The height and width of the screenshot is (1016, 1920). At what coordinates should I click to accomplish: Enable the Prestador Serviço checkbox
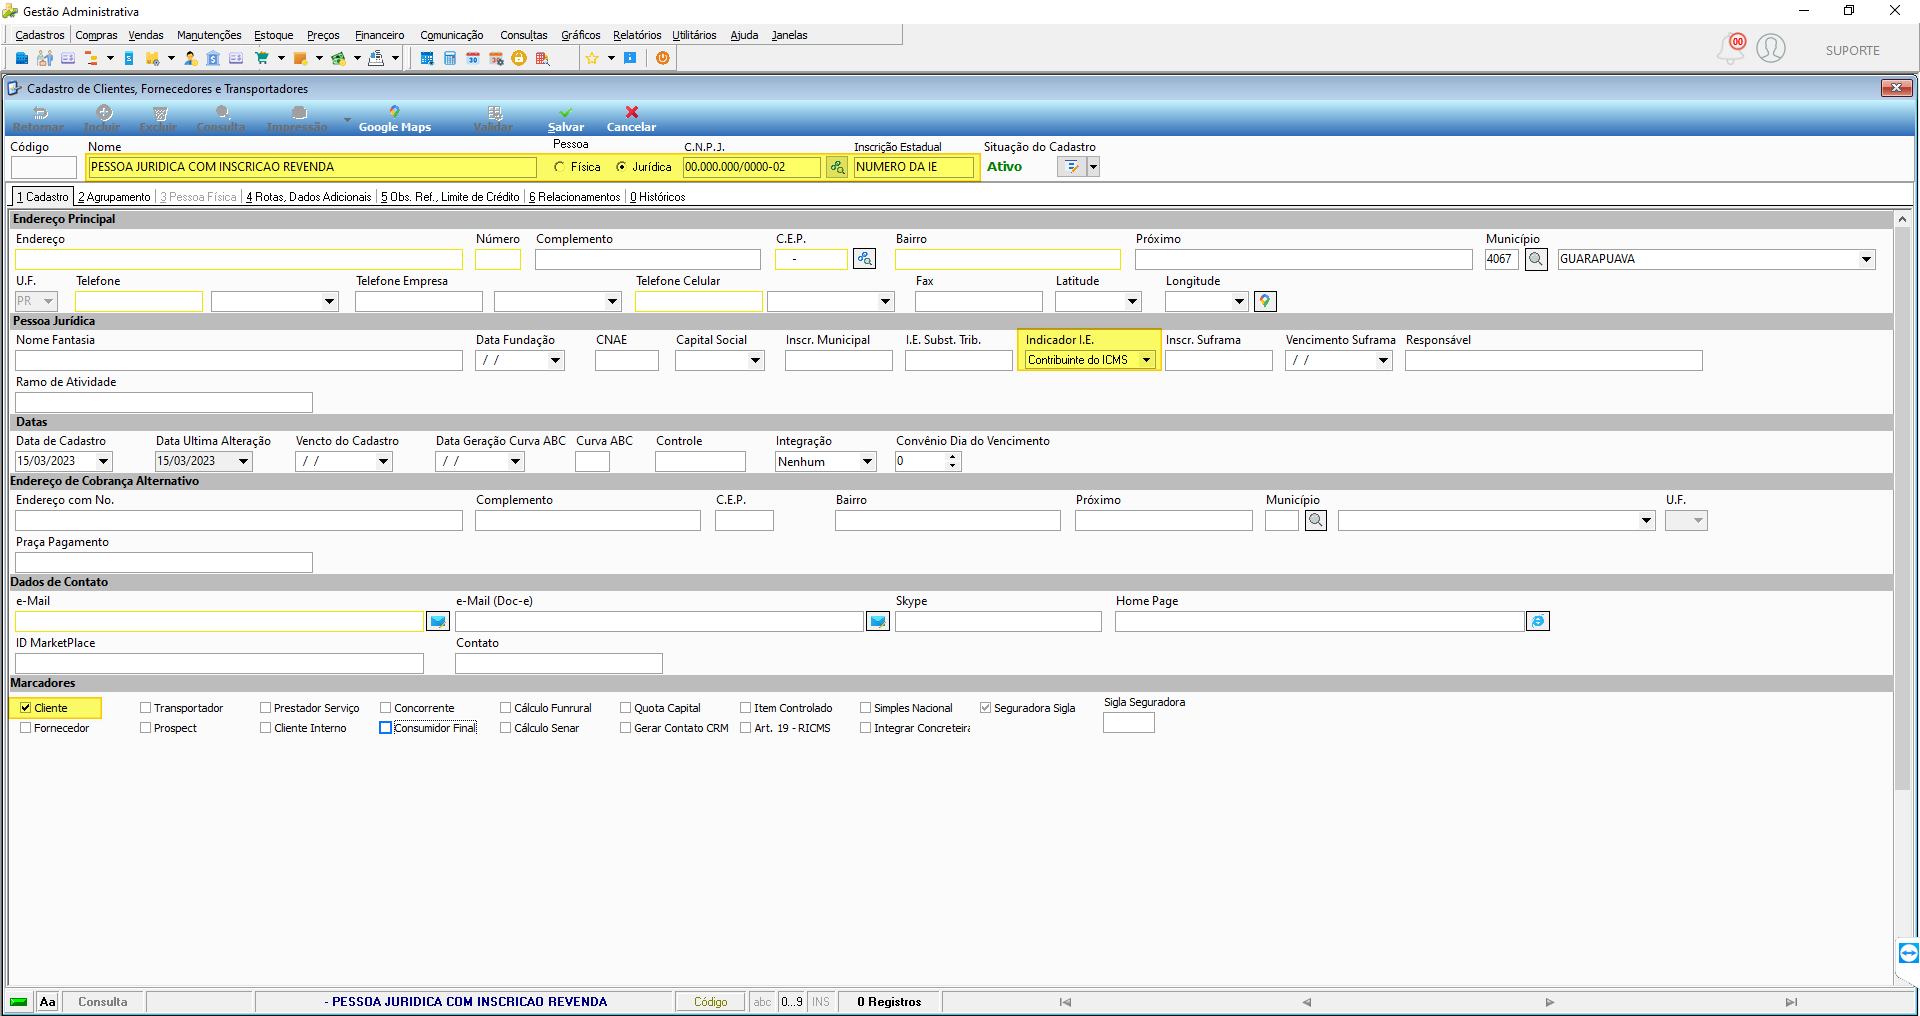(x=266, y=708)
